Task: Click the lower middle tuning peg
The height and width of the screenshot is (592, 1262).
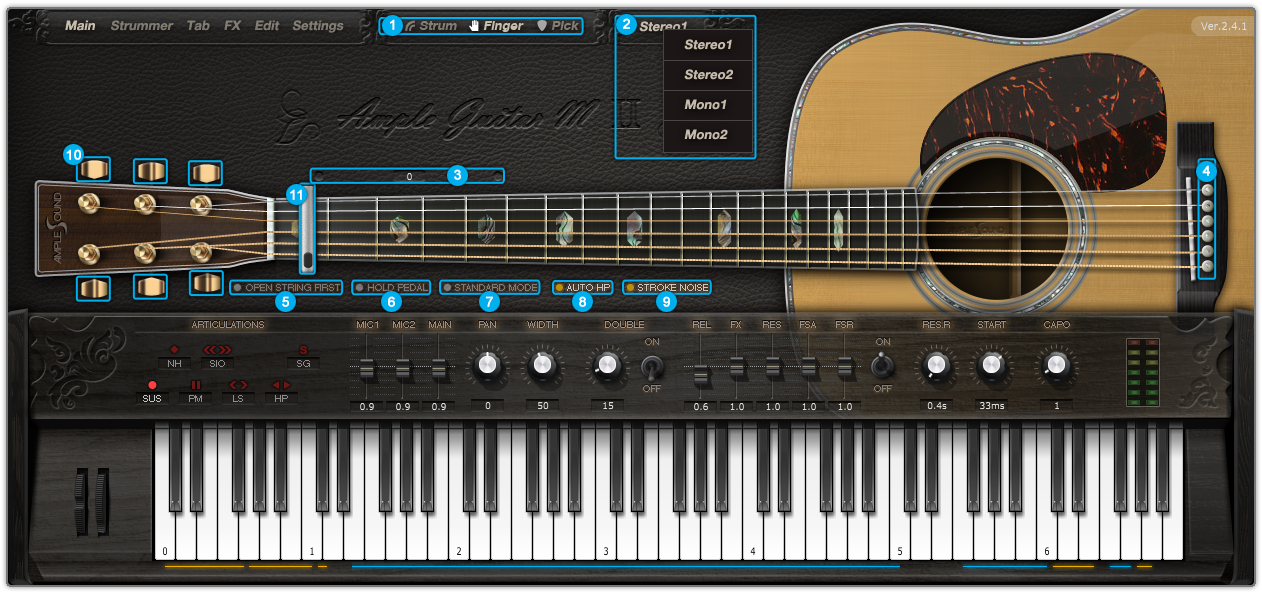Action: pos(150,287)
